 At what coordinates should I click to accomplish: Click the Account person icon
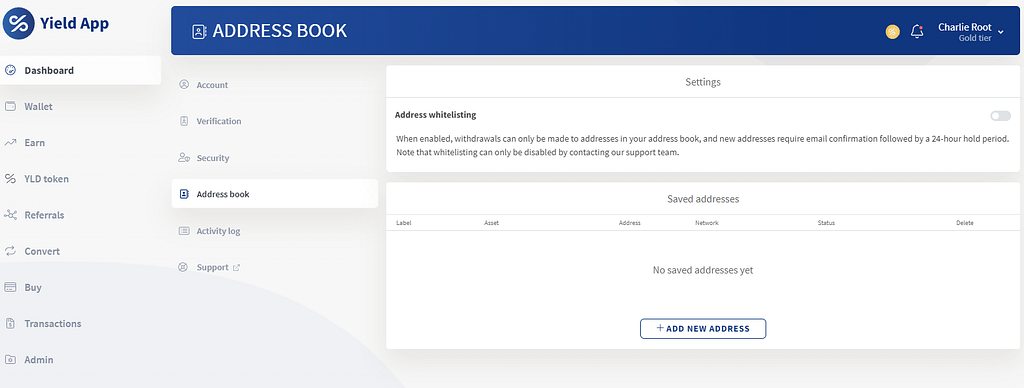coord(184,84)
